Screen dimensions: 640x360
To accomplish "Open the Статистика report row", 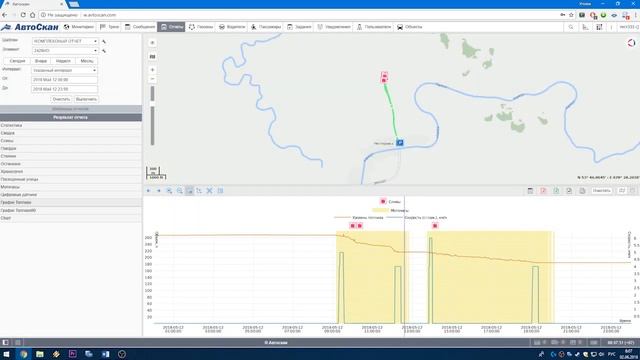I will (x=71, y=125).
